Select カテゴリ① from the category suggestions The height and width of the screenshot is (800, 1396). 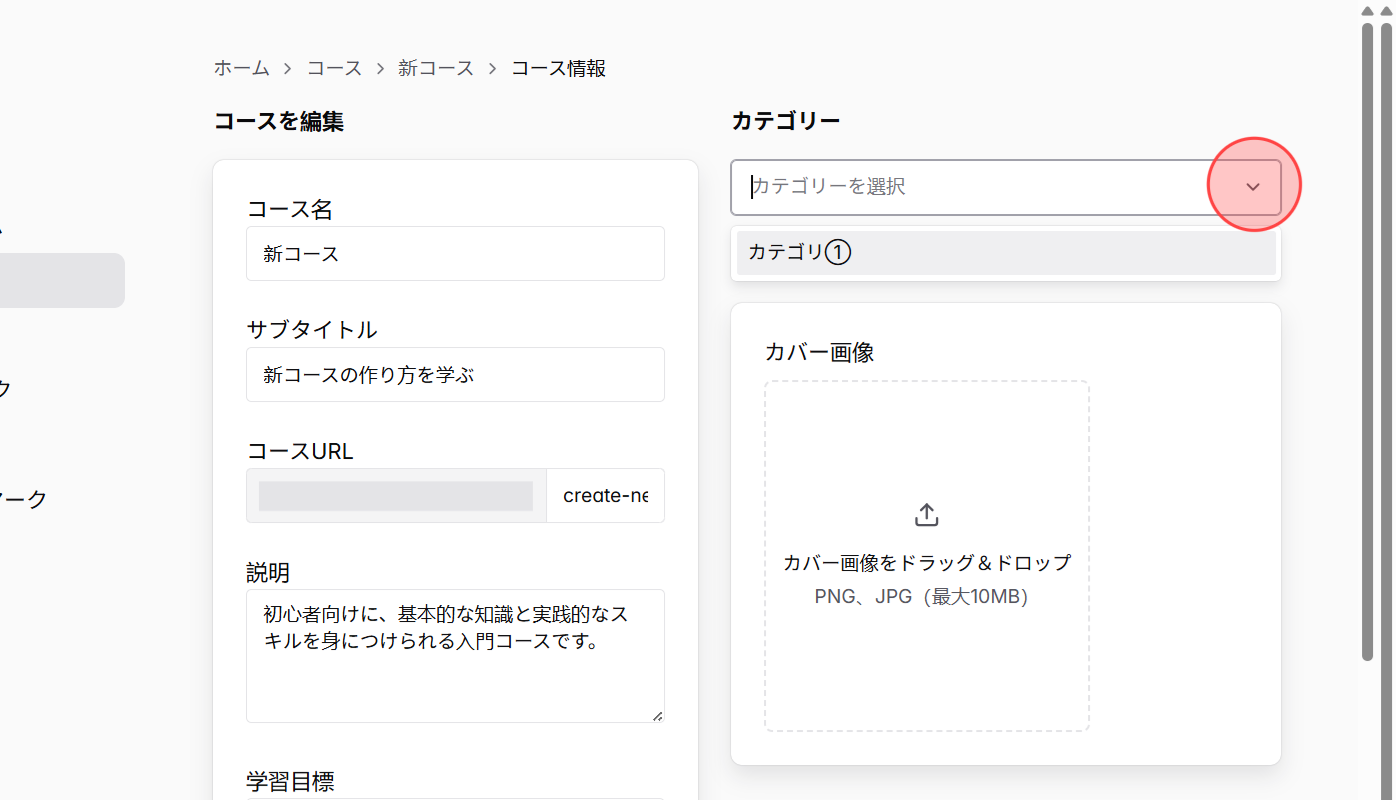[x=1005, y=252]
